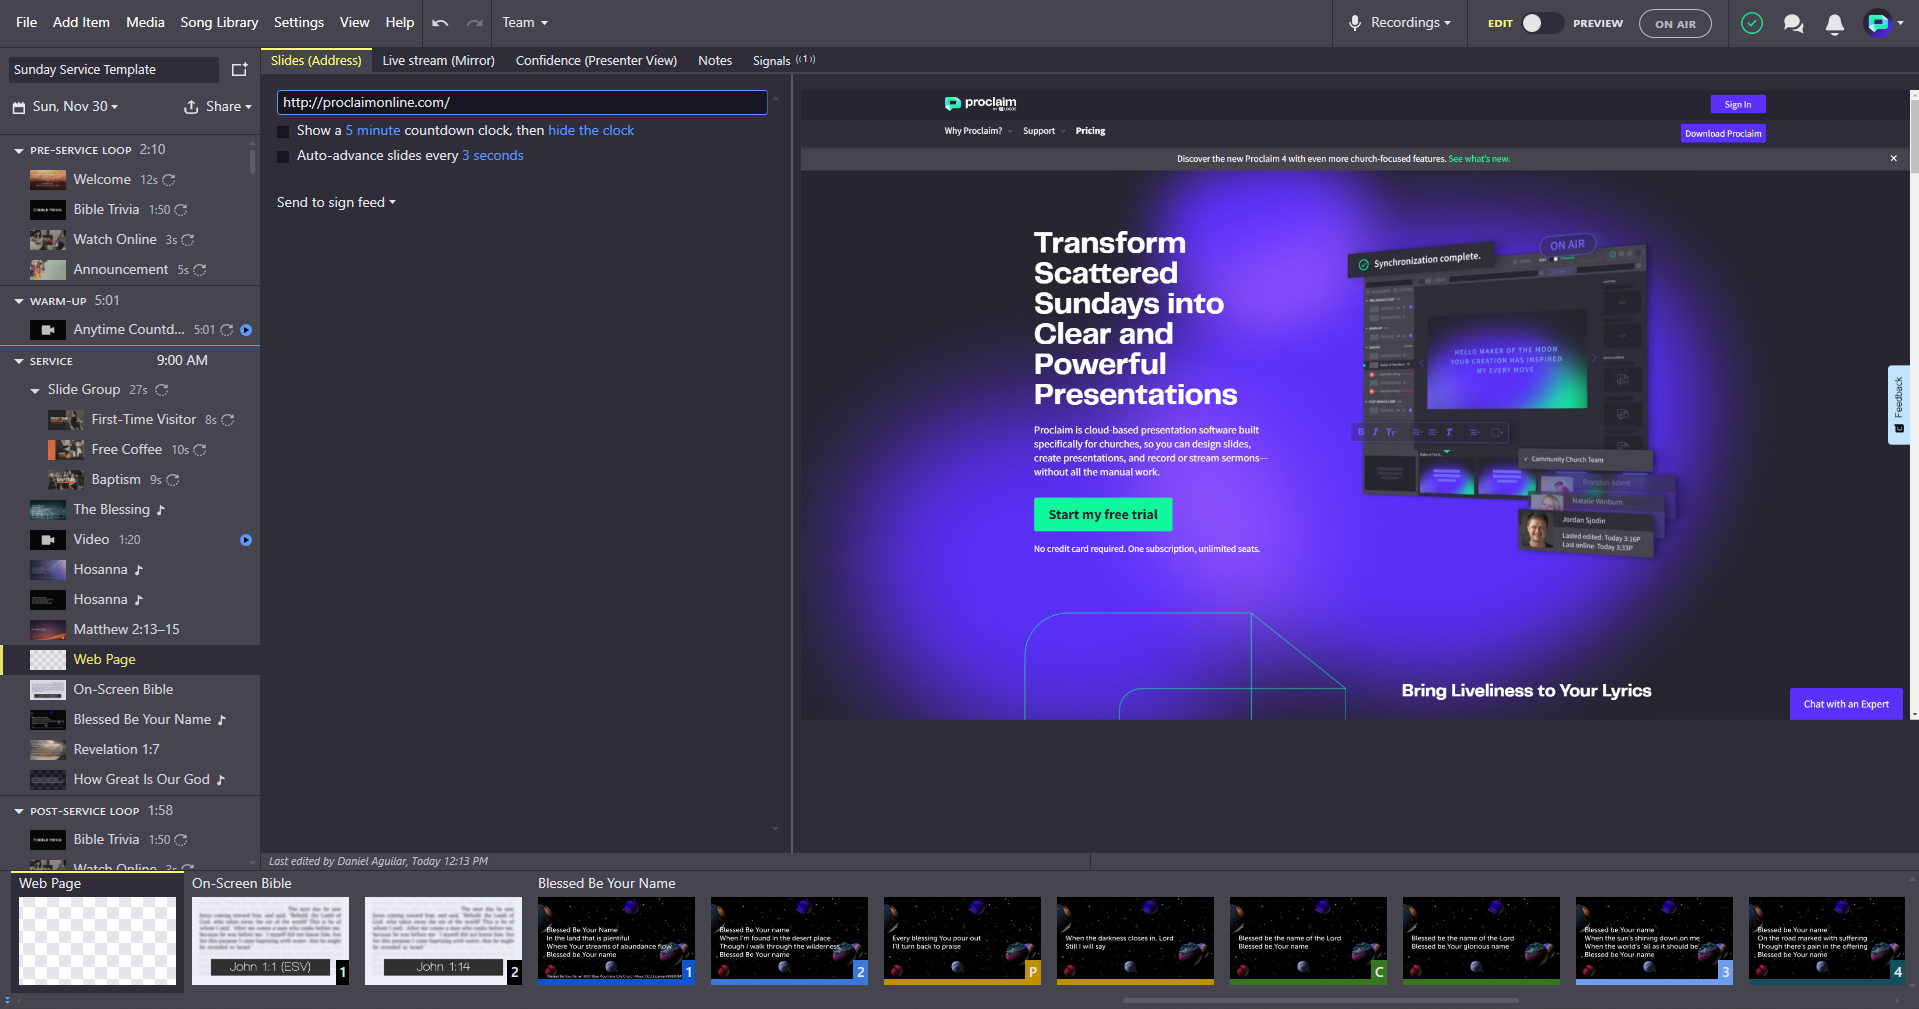Open the chat messages icon
The width and height of the screenshot is (1919, 1009).
click(1794, 23)
